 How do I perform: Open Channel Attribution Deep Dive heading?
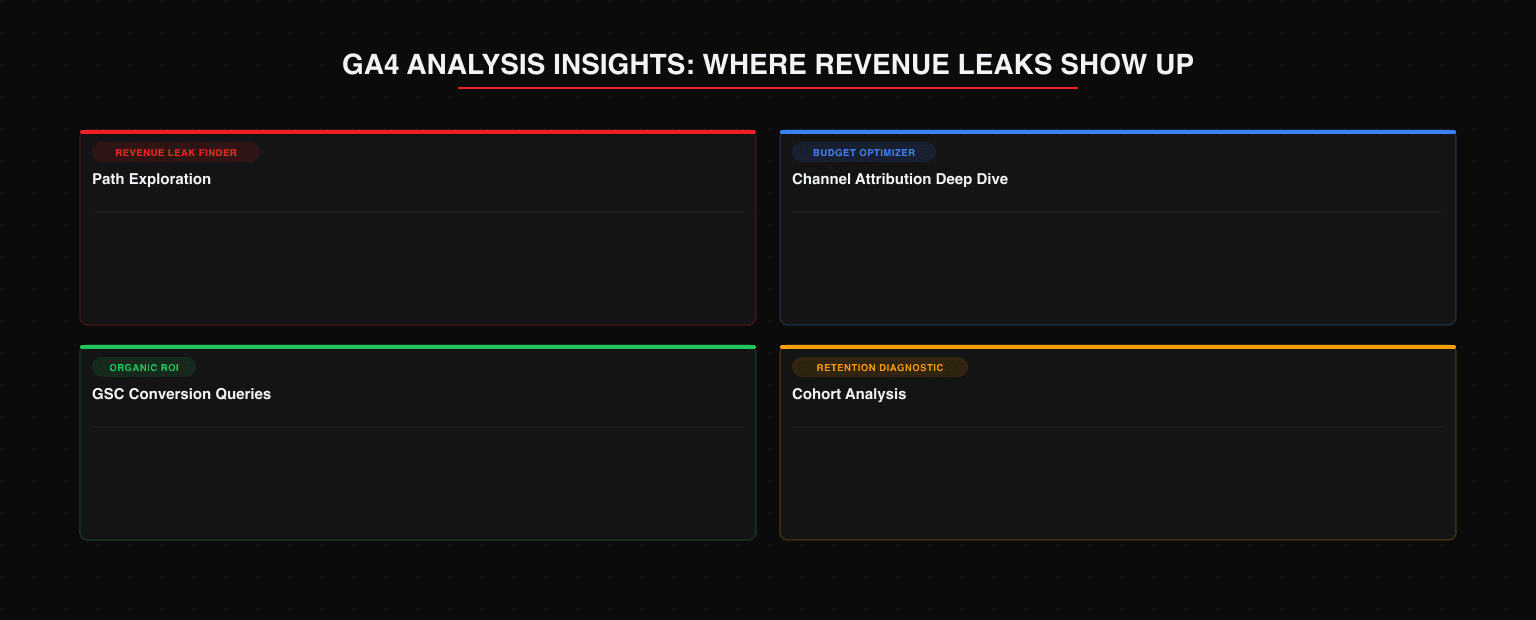point(900,179)
